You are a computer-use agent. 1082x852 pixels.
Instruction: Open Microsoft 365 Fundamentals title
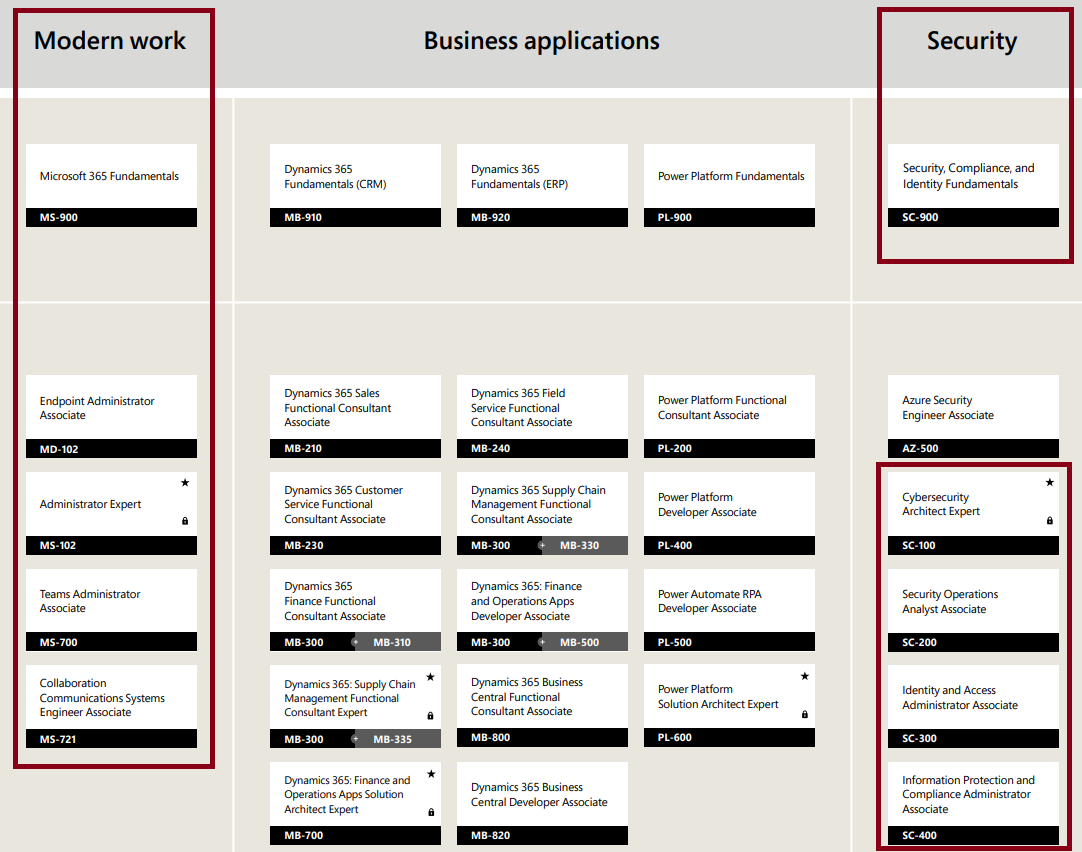pyautogui.click(x=109, y=177)
